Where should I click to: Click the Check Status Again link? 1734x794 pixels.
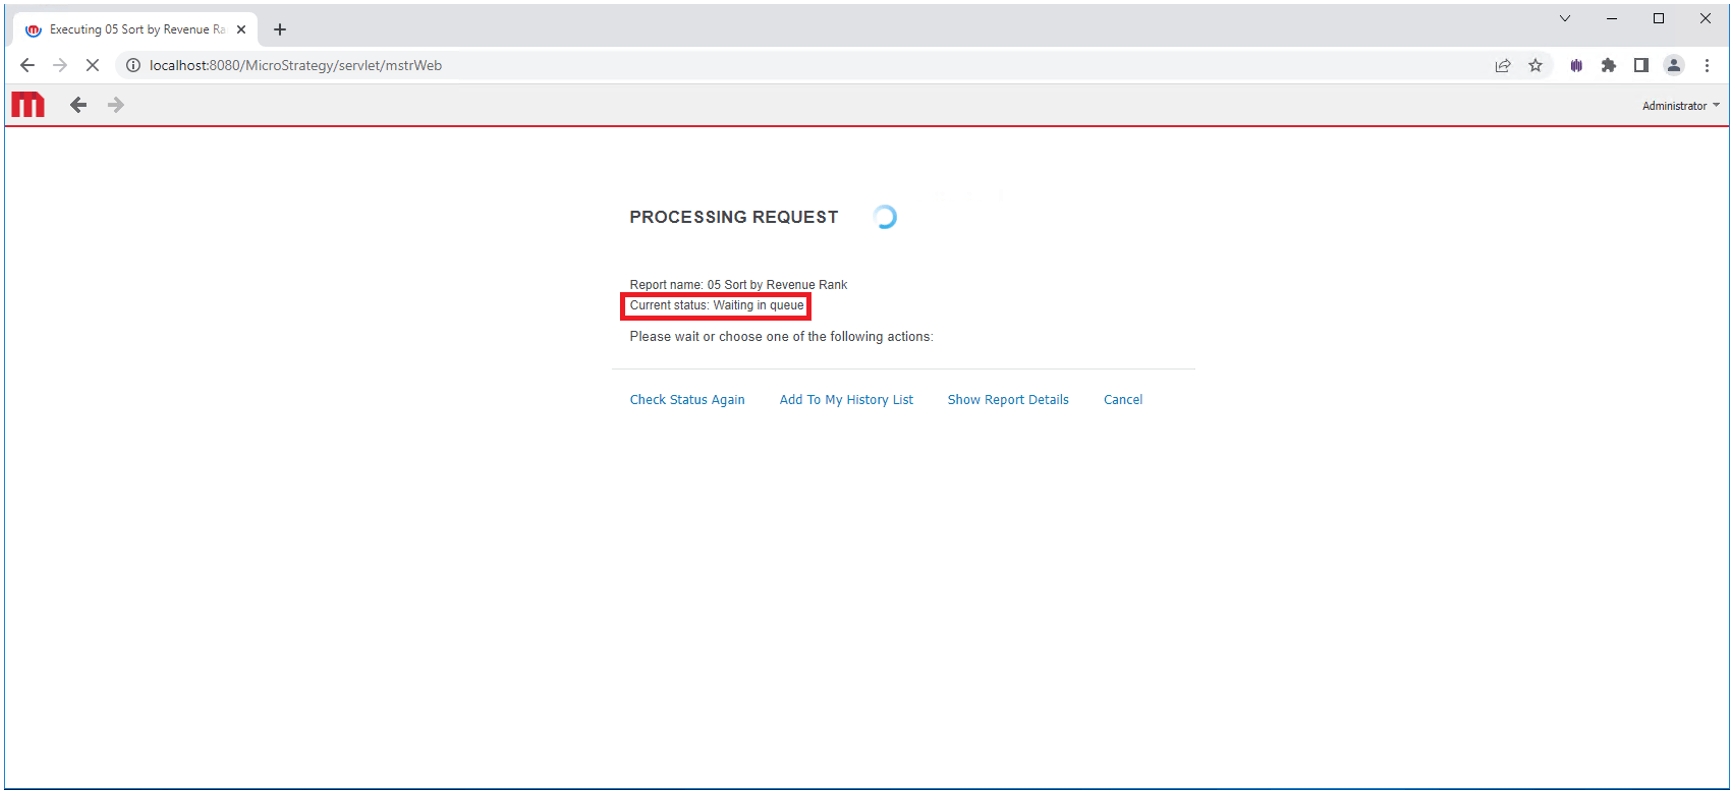click(687, 400)
